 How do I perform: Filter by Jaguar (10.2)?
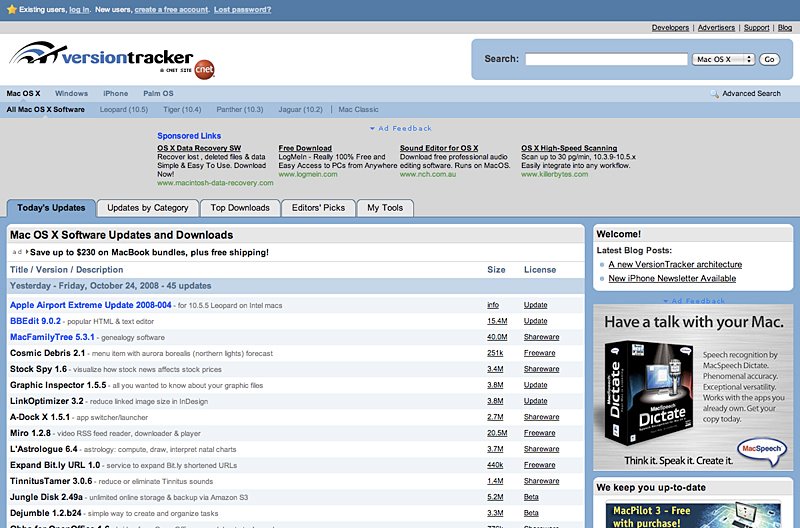click(301, 110)
